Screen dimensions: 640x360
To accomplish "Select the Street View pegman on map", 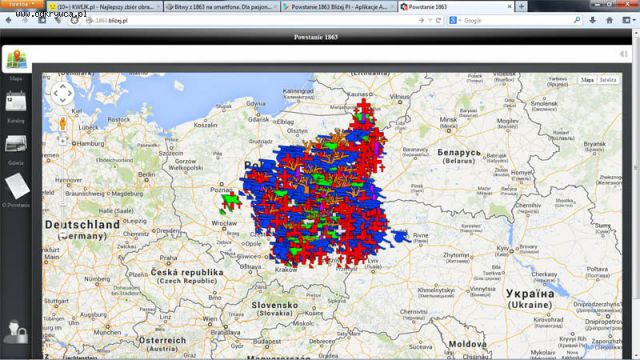I will tap(62, 122).
